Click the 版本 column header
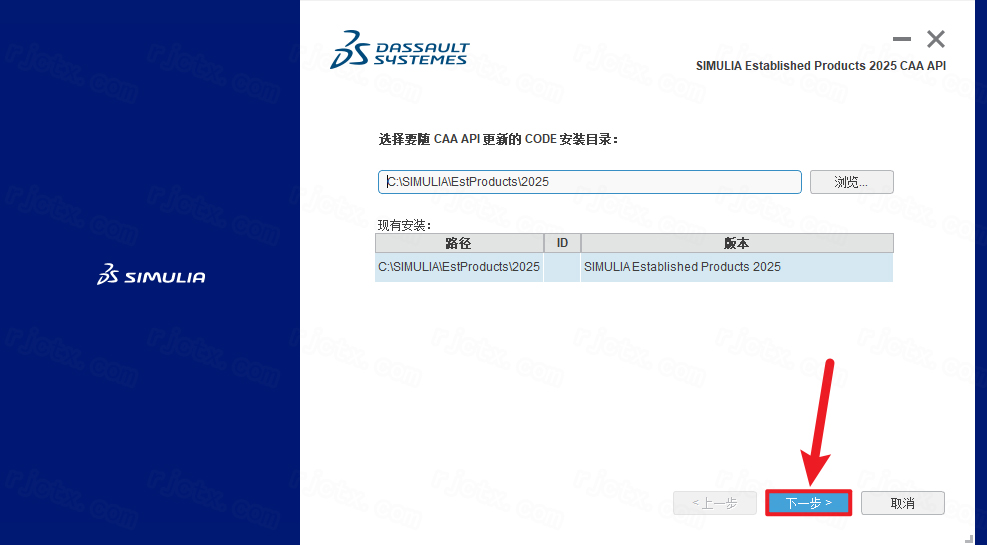 pos(736,243)
